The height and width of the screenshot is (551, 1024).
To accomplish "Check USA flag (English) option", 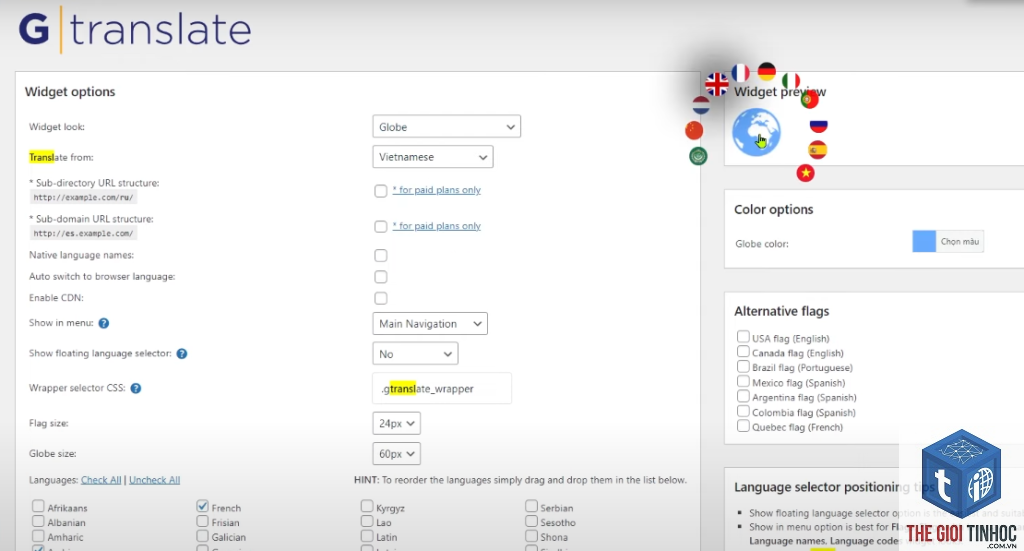I will coord(743,337).
